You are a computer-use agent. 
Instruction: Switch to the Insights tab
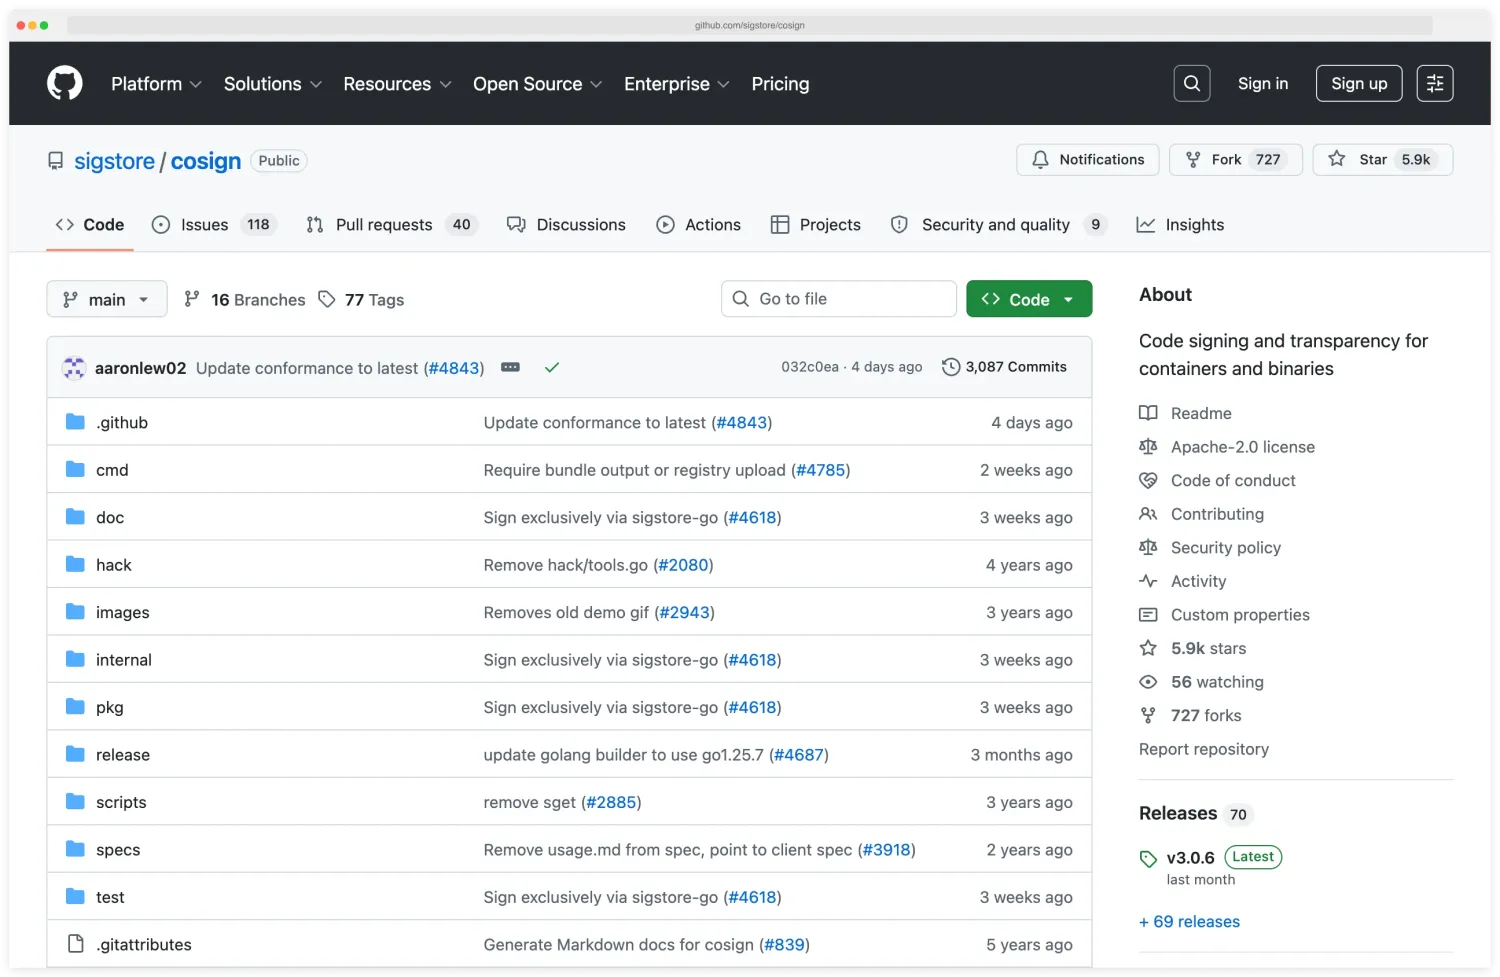(1180, 225)
